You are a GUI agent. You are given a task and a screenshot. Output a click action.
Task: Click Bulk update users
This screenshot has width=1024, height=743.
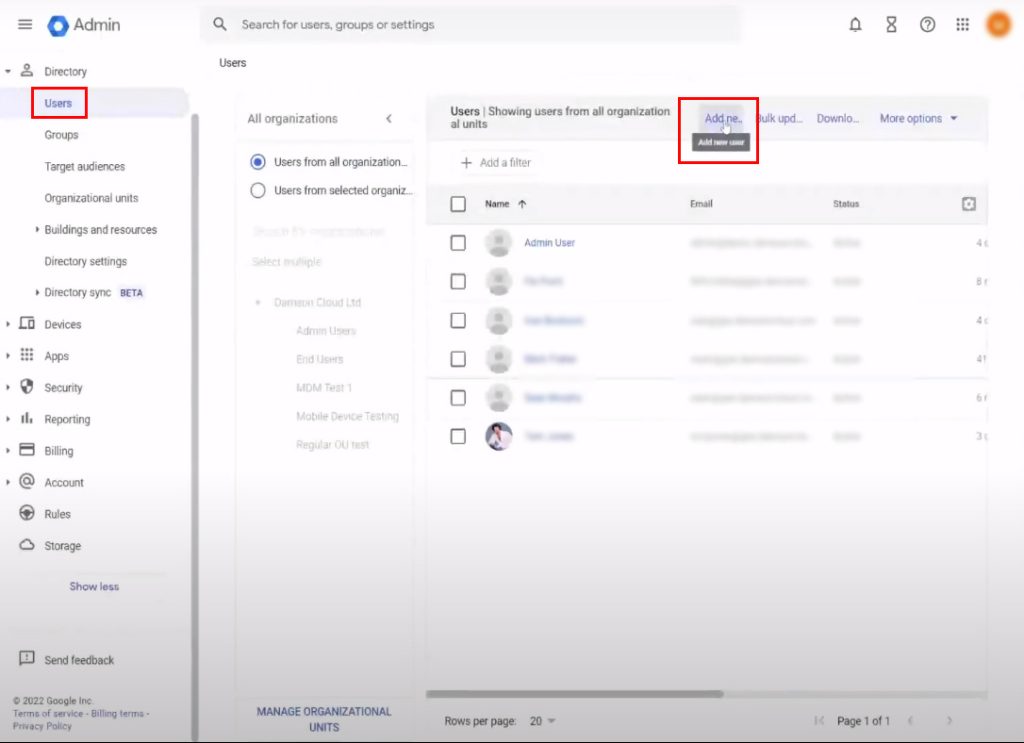pyautogui.click(x=779, y=118)
